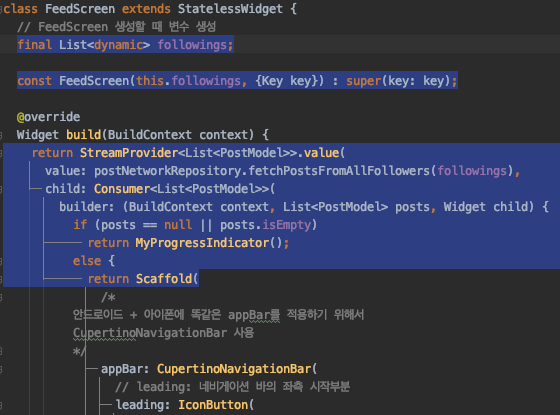
Task: Click "return" before StreamProvider
Action: coord(52,153)
